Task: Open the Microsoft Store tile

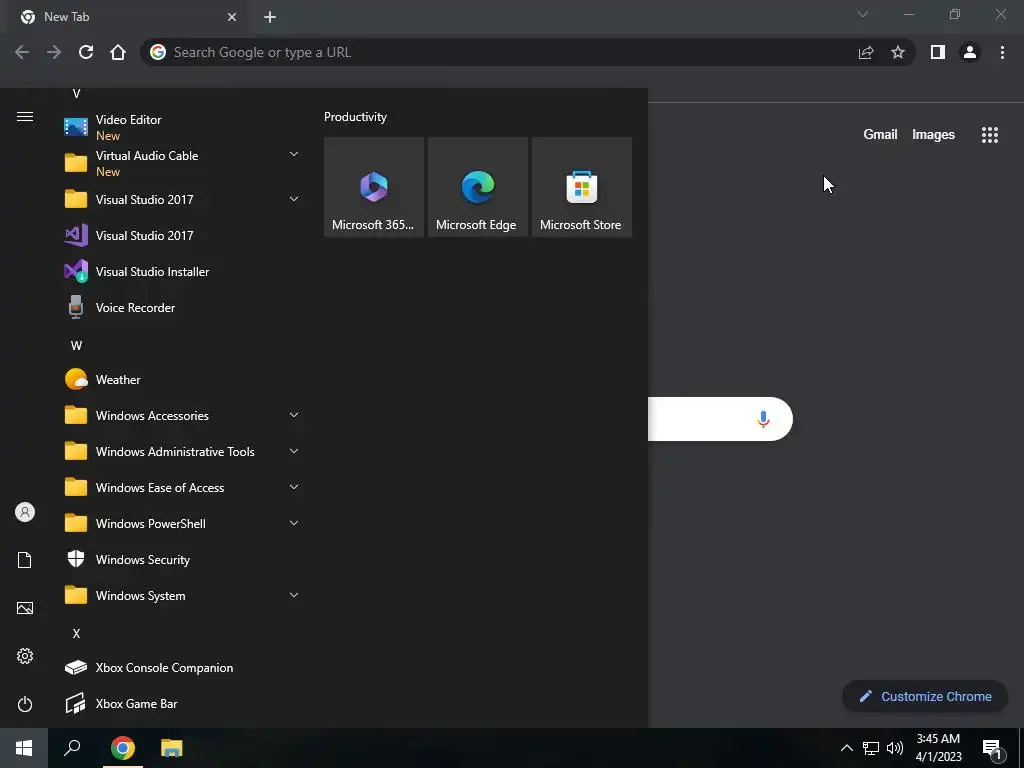Action: pyautogui.click(x=582, y=187)
